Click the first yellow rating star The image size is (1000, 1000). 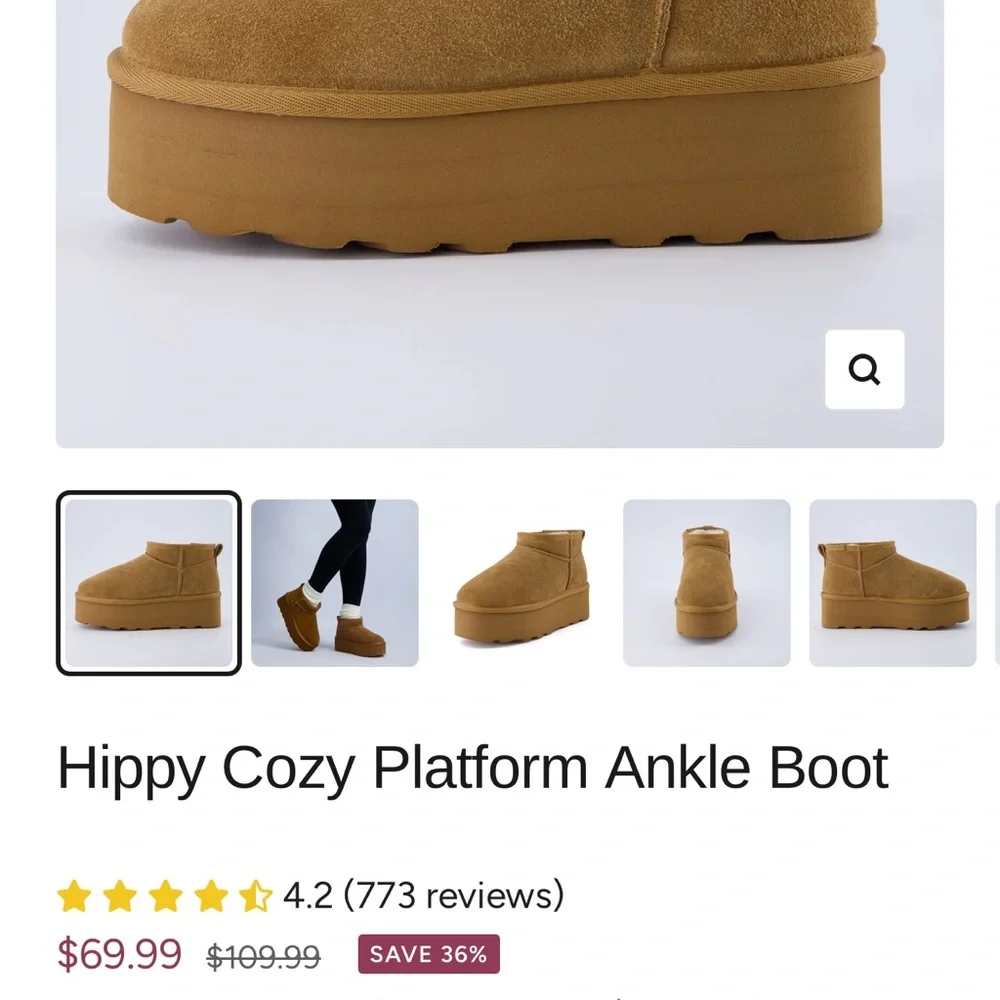tap(74, 896)
